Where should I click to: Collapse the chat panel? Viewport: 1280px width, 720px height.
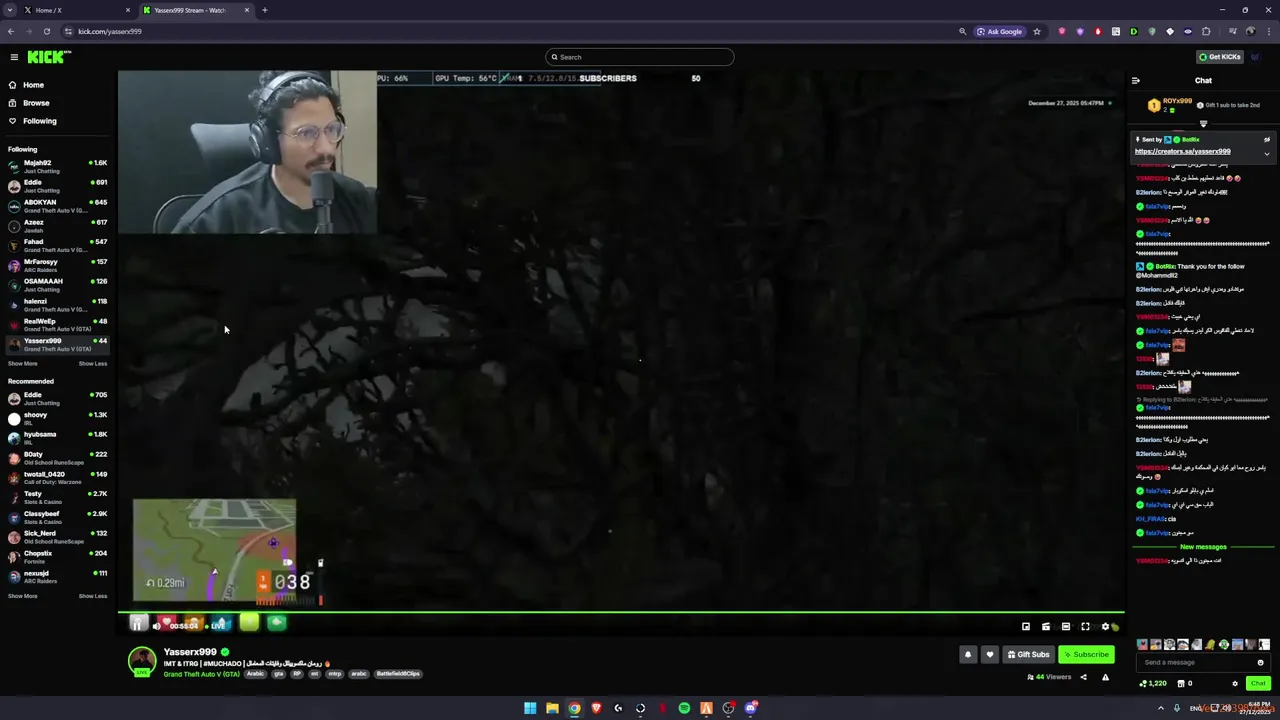pyautogui.click(x=1136, y=81)
